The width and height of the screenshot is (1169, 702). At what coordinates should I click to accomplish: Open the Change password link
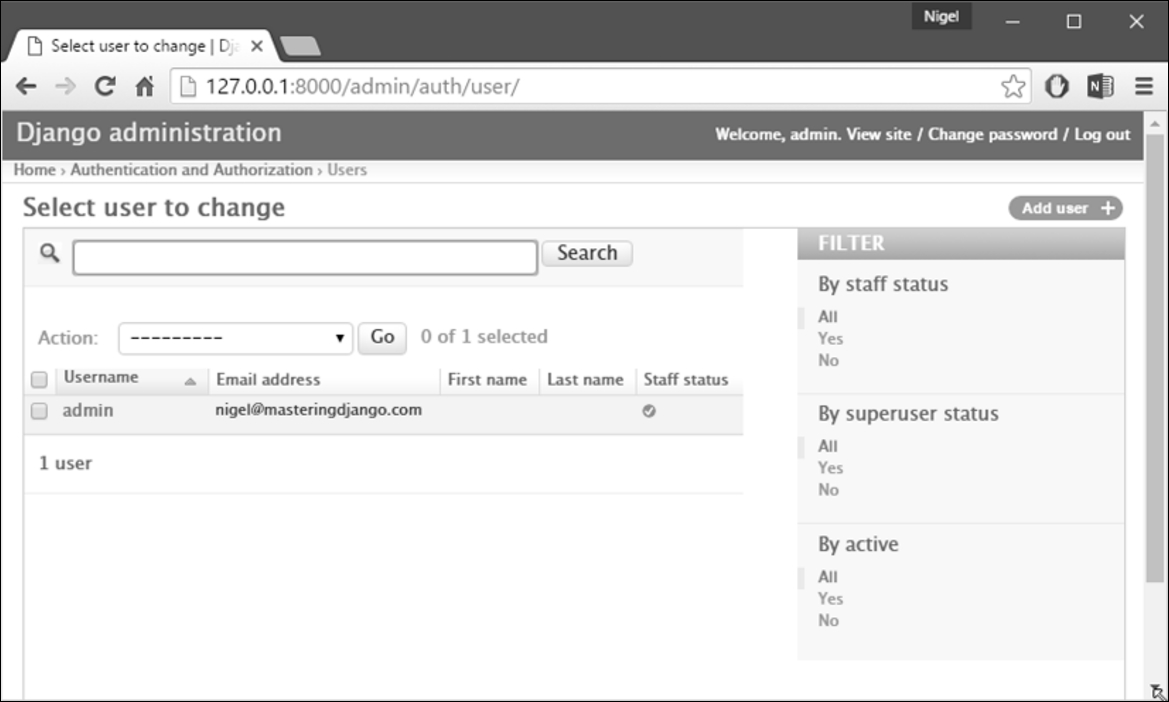point(992,134)
